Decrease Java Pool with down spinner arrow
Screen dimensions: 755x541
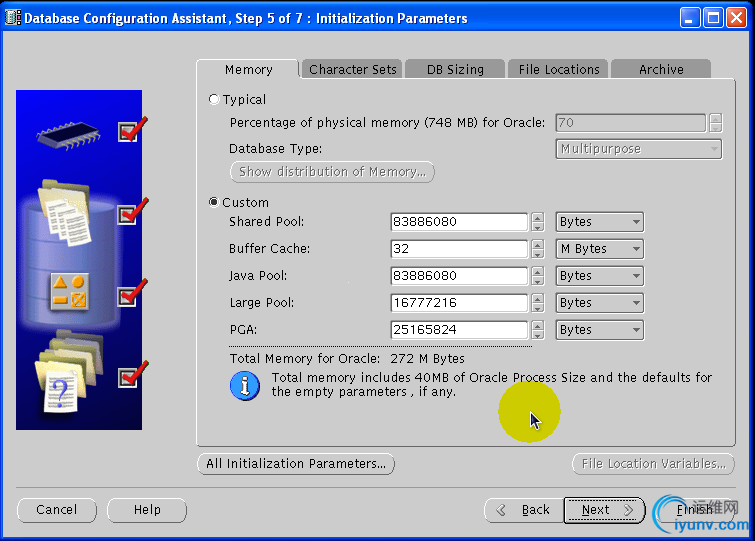tap(538, 281)
